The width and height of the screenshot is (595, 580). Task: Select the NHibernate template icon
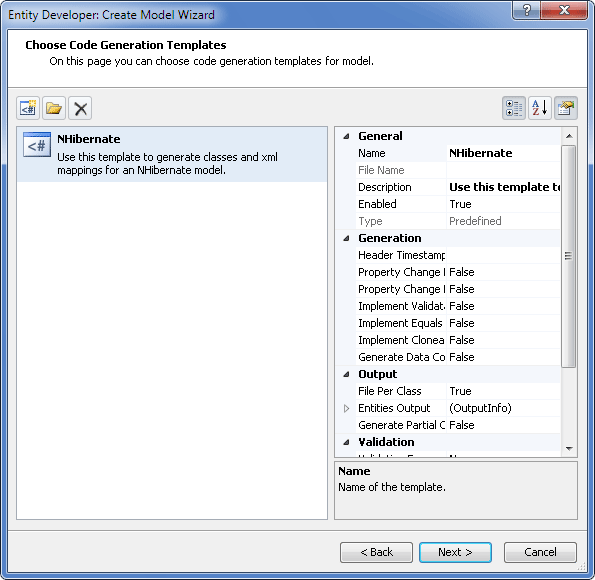37,145
